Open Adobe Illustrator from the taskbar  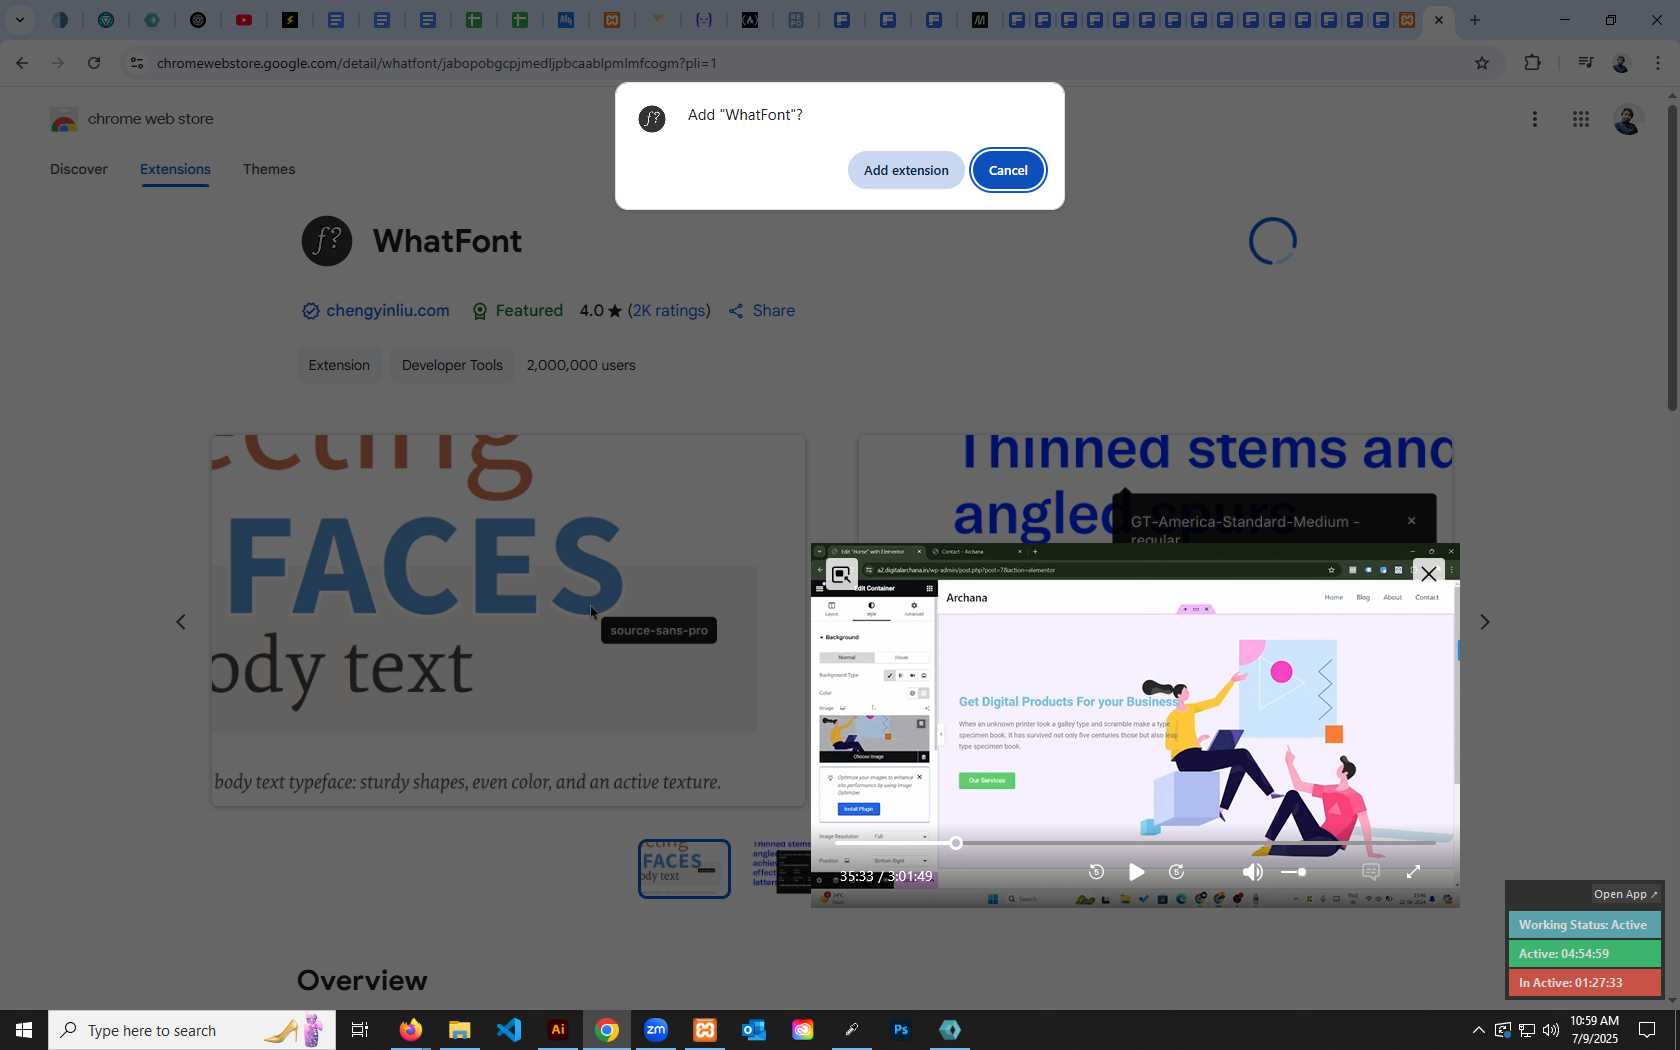[558, 1030]
